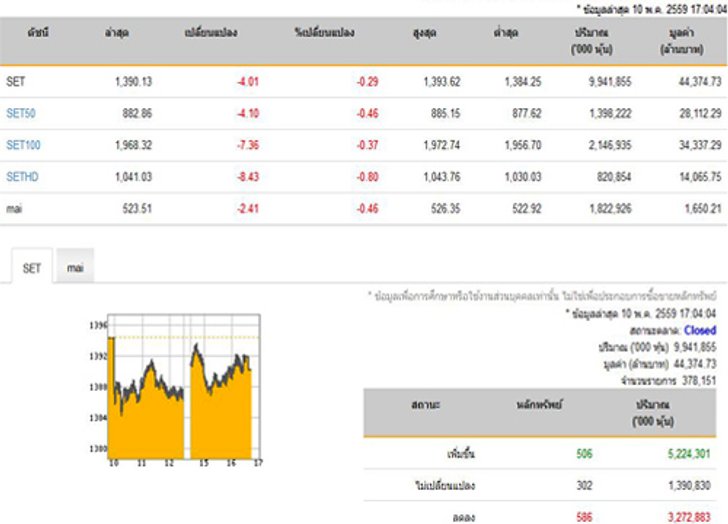This screenshot has width=728, height=524.
Task: Select the SET row label
Action: (15, 82)
